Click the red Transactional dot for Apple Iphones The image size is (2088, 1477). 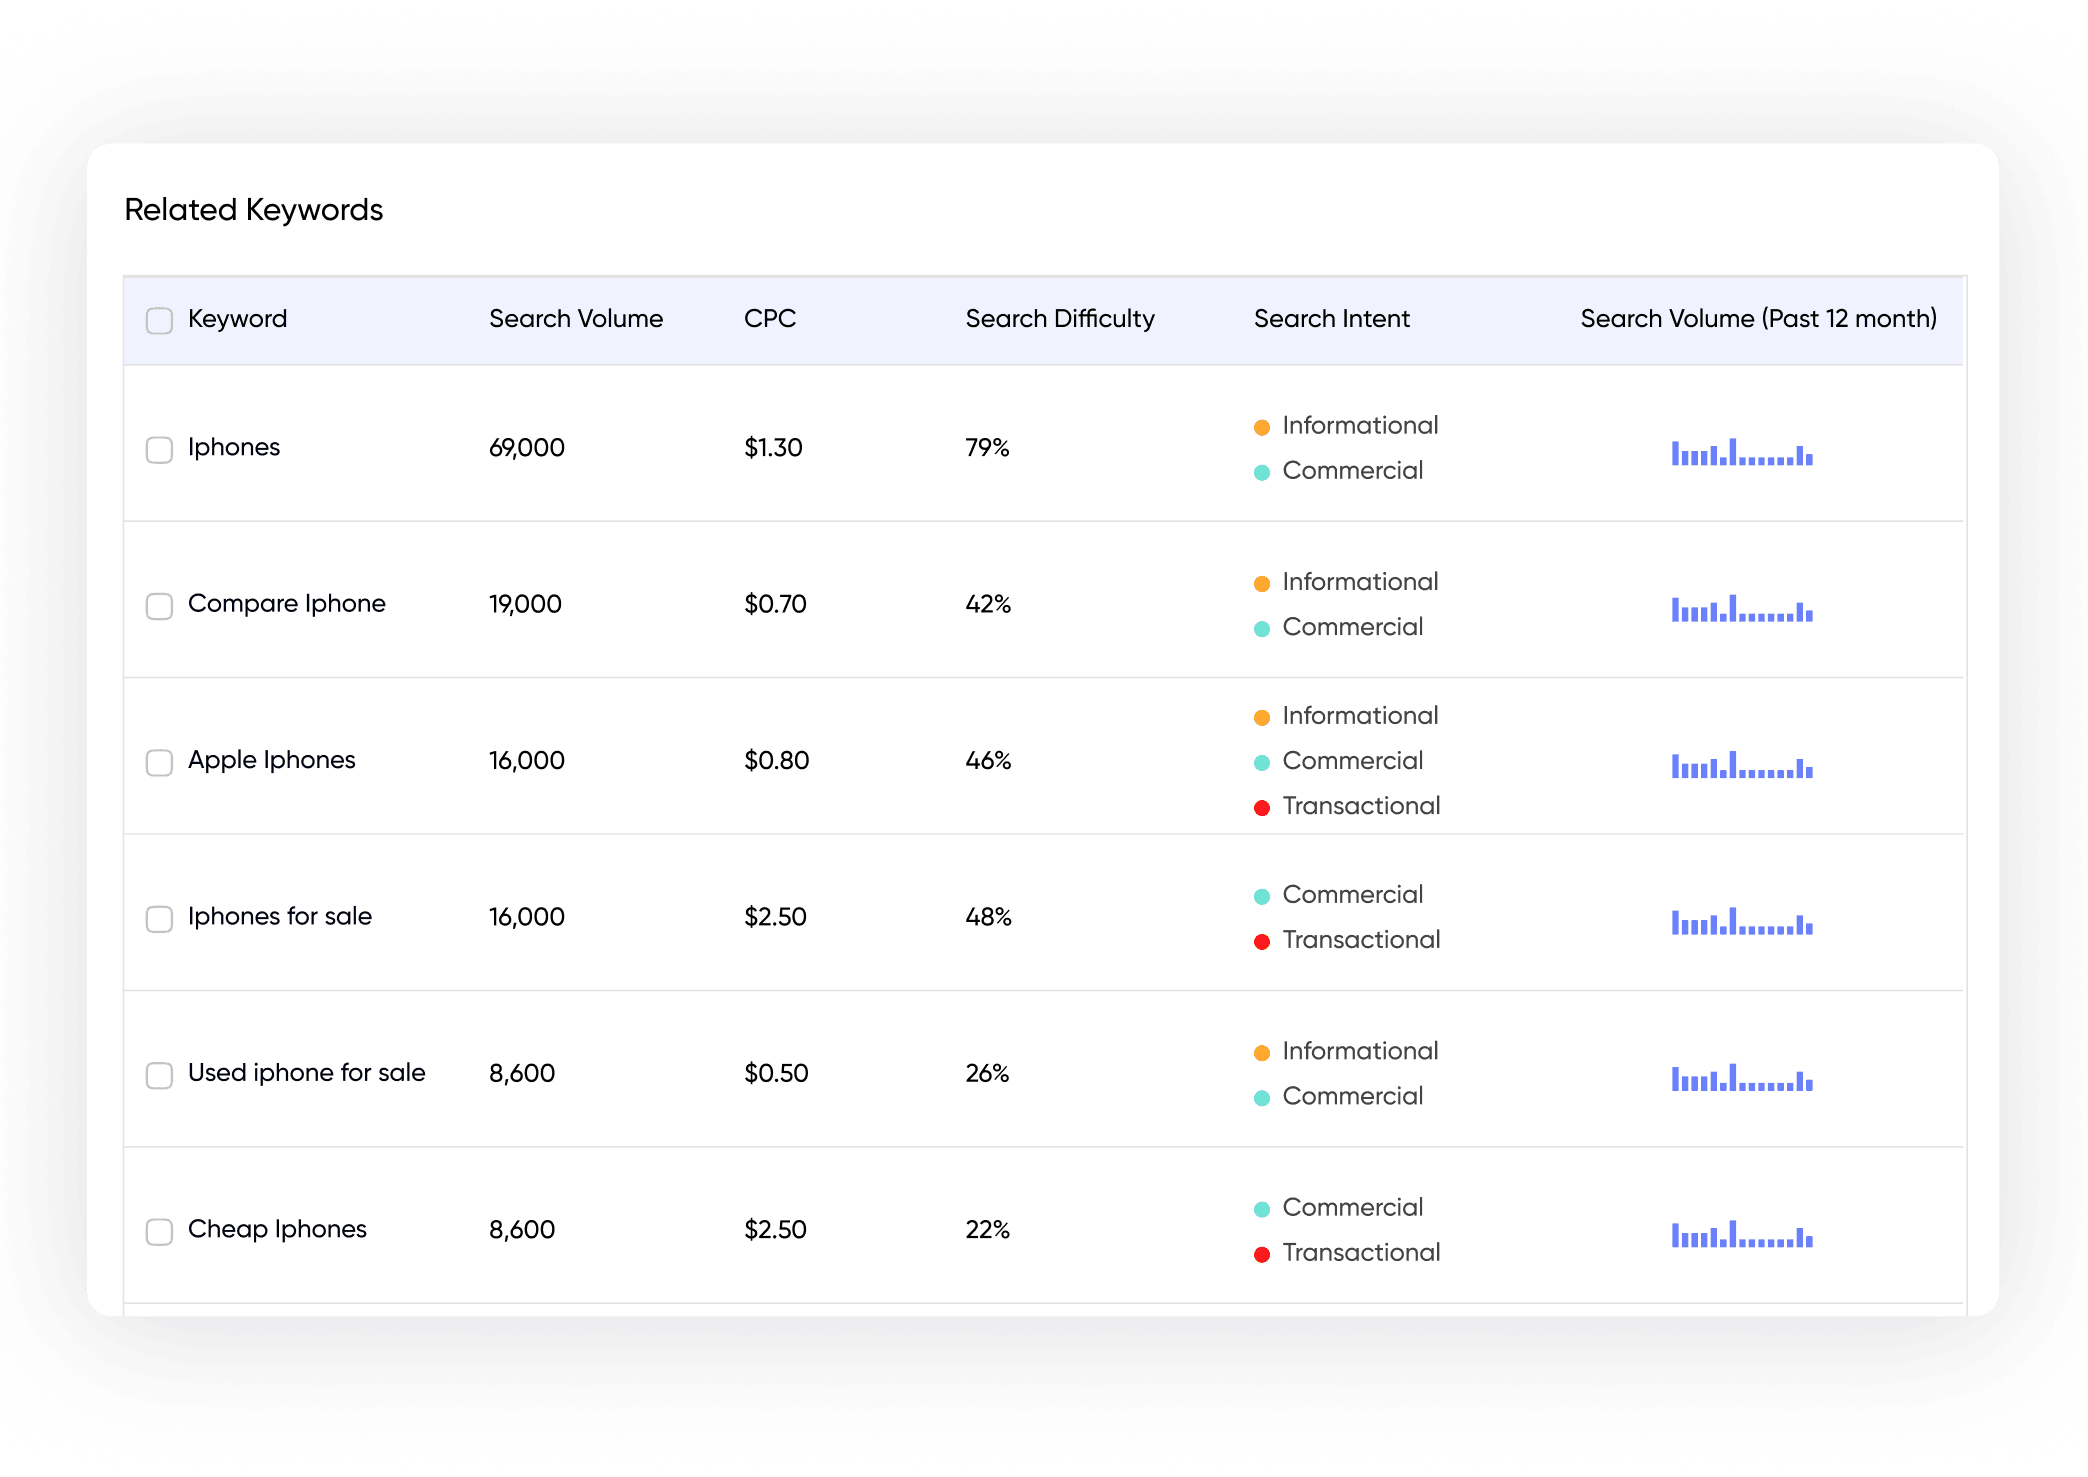pos(1262,807)
